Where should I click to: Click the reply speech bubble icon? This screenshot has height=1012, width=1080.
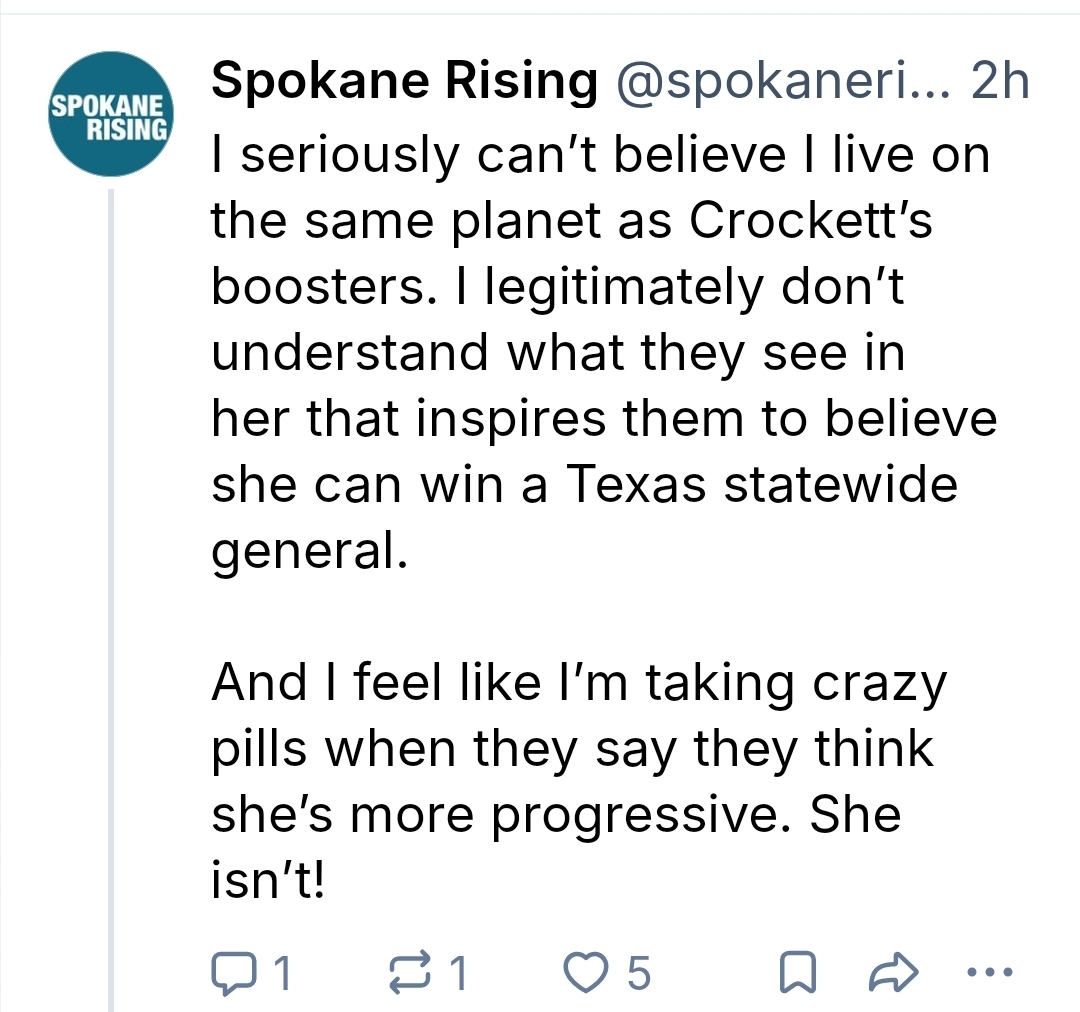(x=234, y=971)
